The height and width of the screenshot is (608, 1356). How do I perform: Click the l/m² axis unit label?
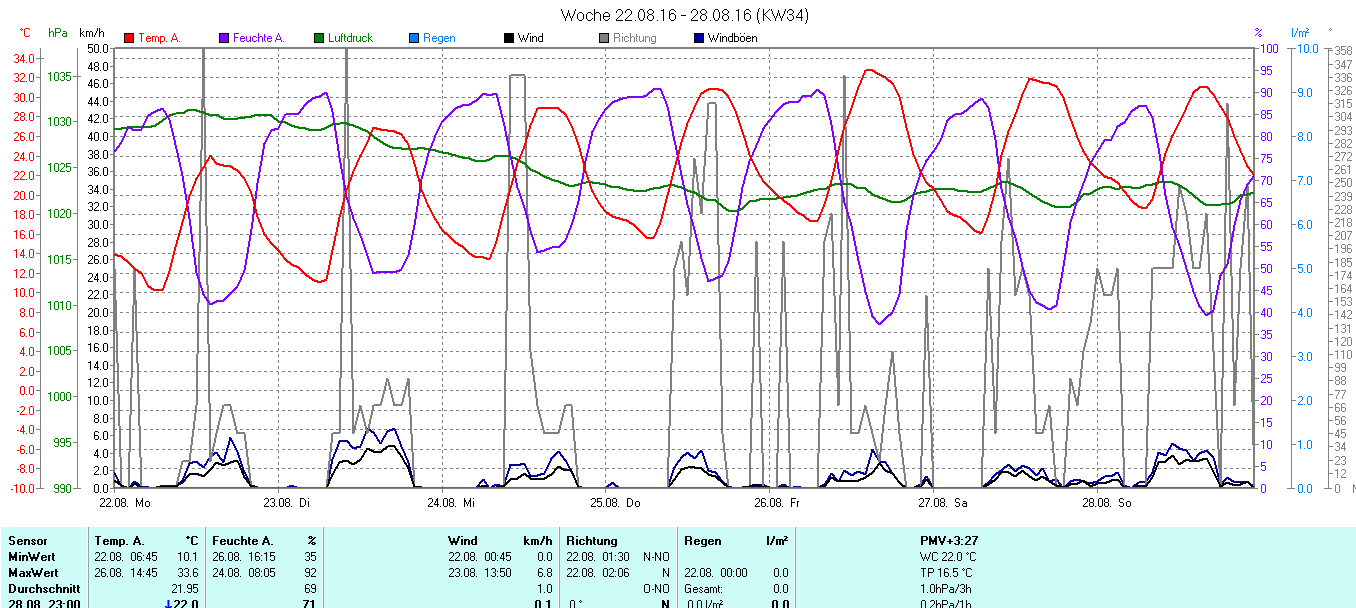pyautogui.click(x=1299, y=33)
